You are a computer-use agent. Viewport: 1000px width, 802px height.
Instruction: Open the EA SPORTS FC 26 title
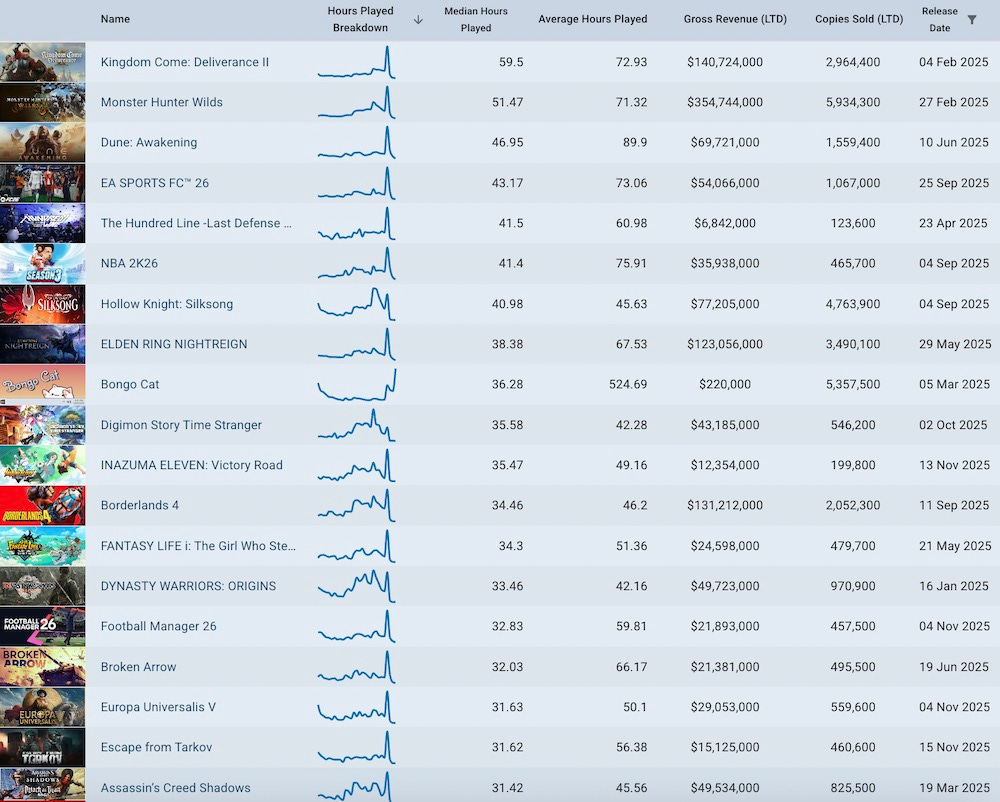pos(155,183)
